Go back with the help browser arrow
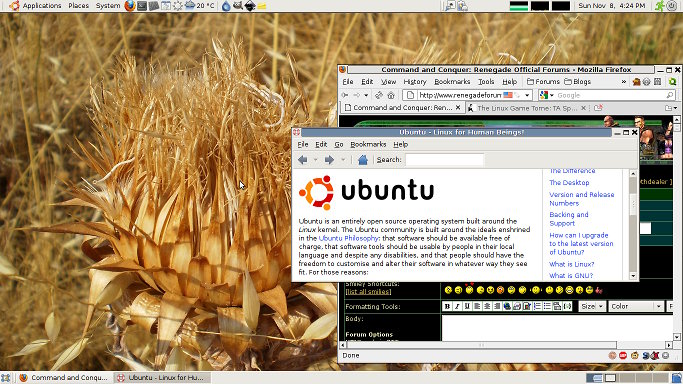 [303, 160]
